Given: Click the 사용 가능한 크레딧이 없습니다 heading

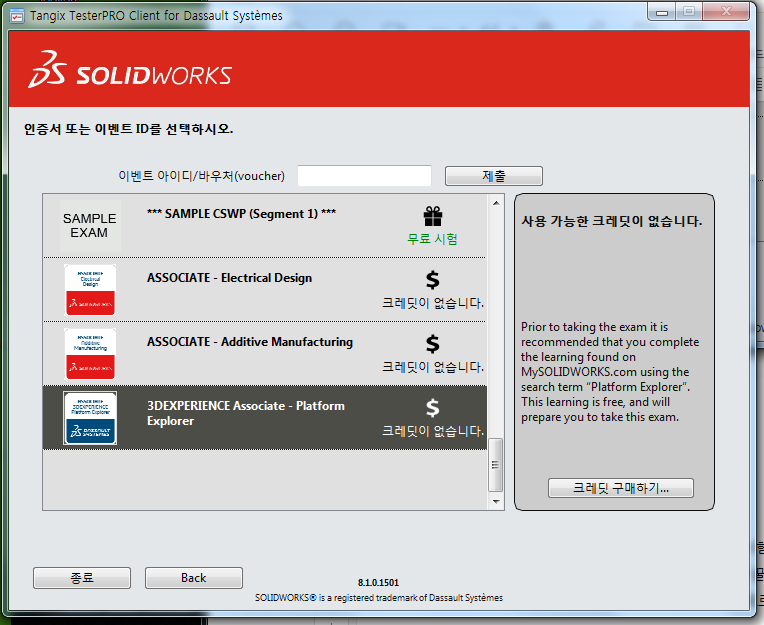Looking at the screenshot, I should 612,221.
